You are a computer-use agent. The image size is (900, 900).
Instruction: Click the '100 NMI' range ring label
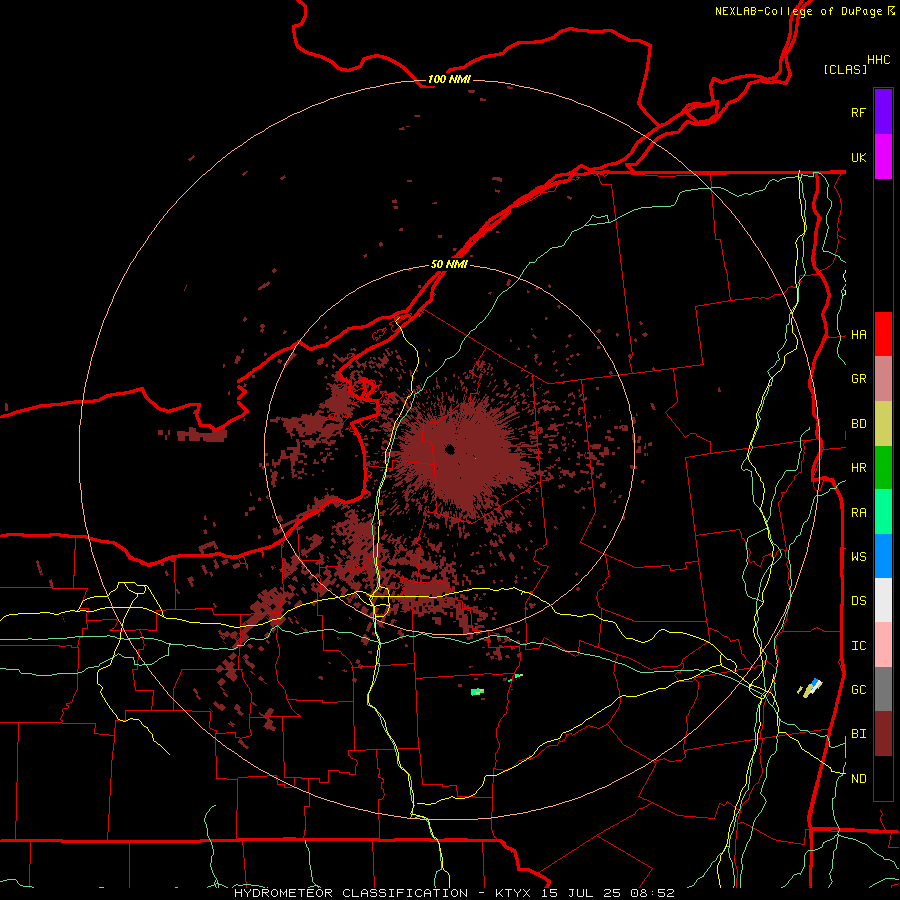click(x=449, y=79)
